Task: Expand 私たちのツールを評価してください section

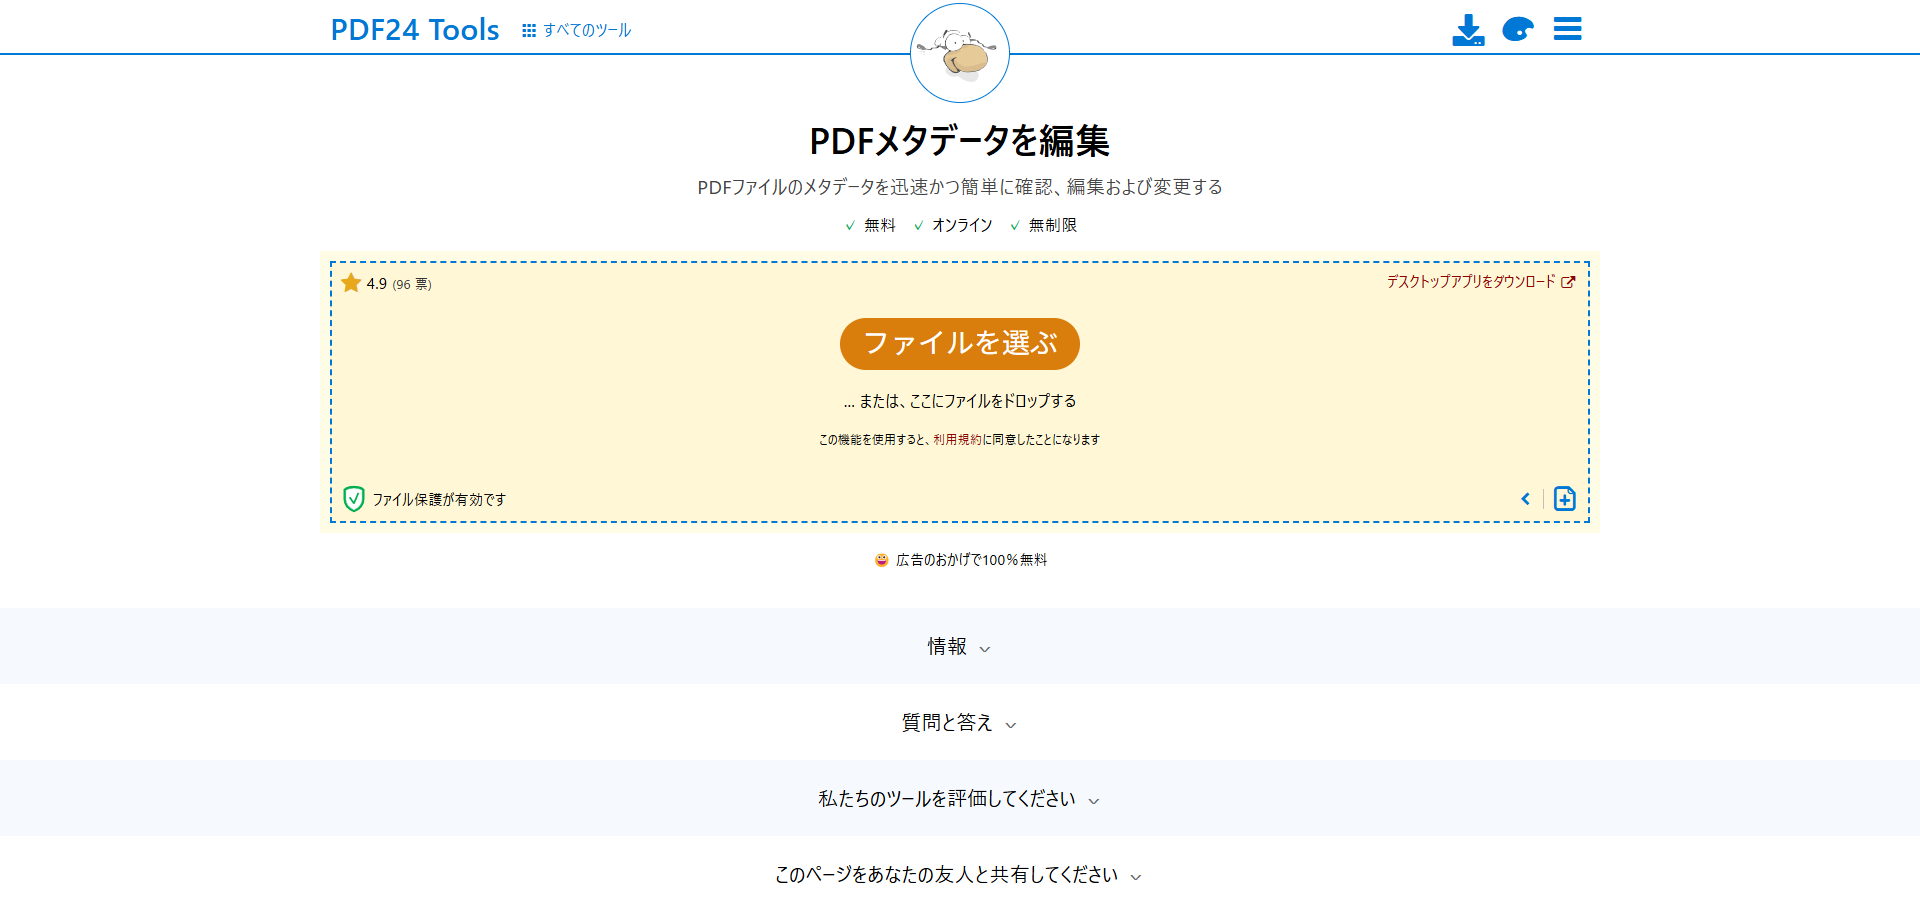Action: [960, 799]
